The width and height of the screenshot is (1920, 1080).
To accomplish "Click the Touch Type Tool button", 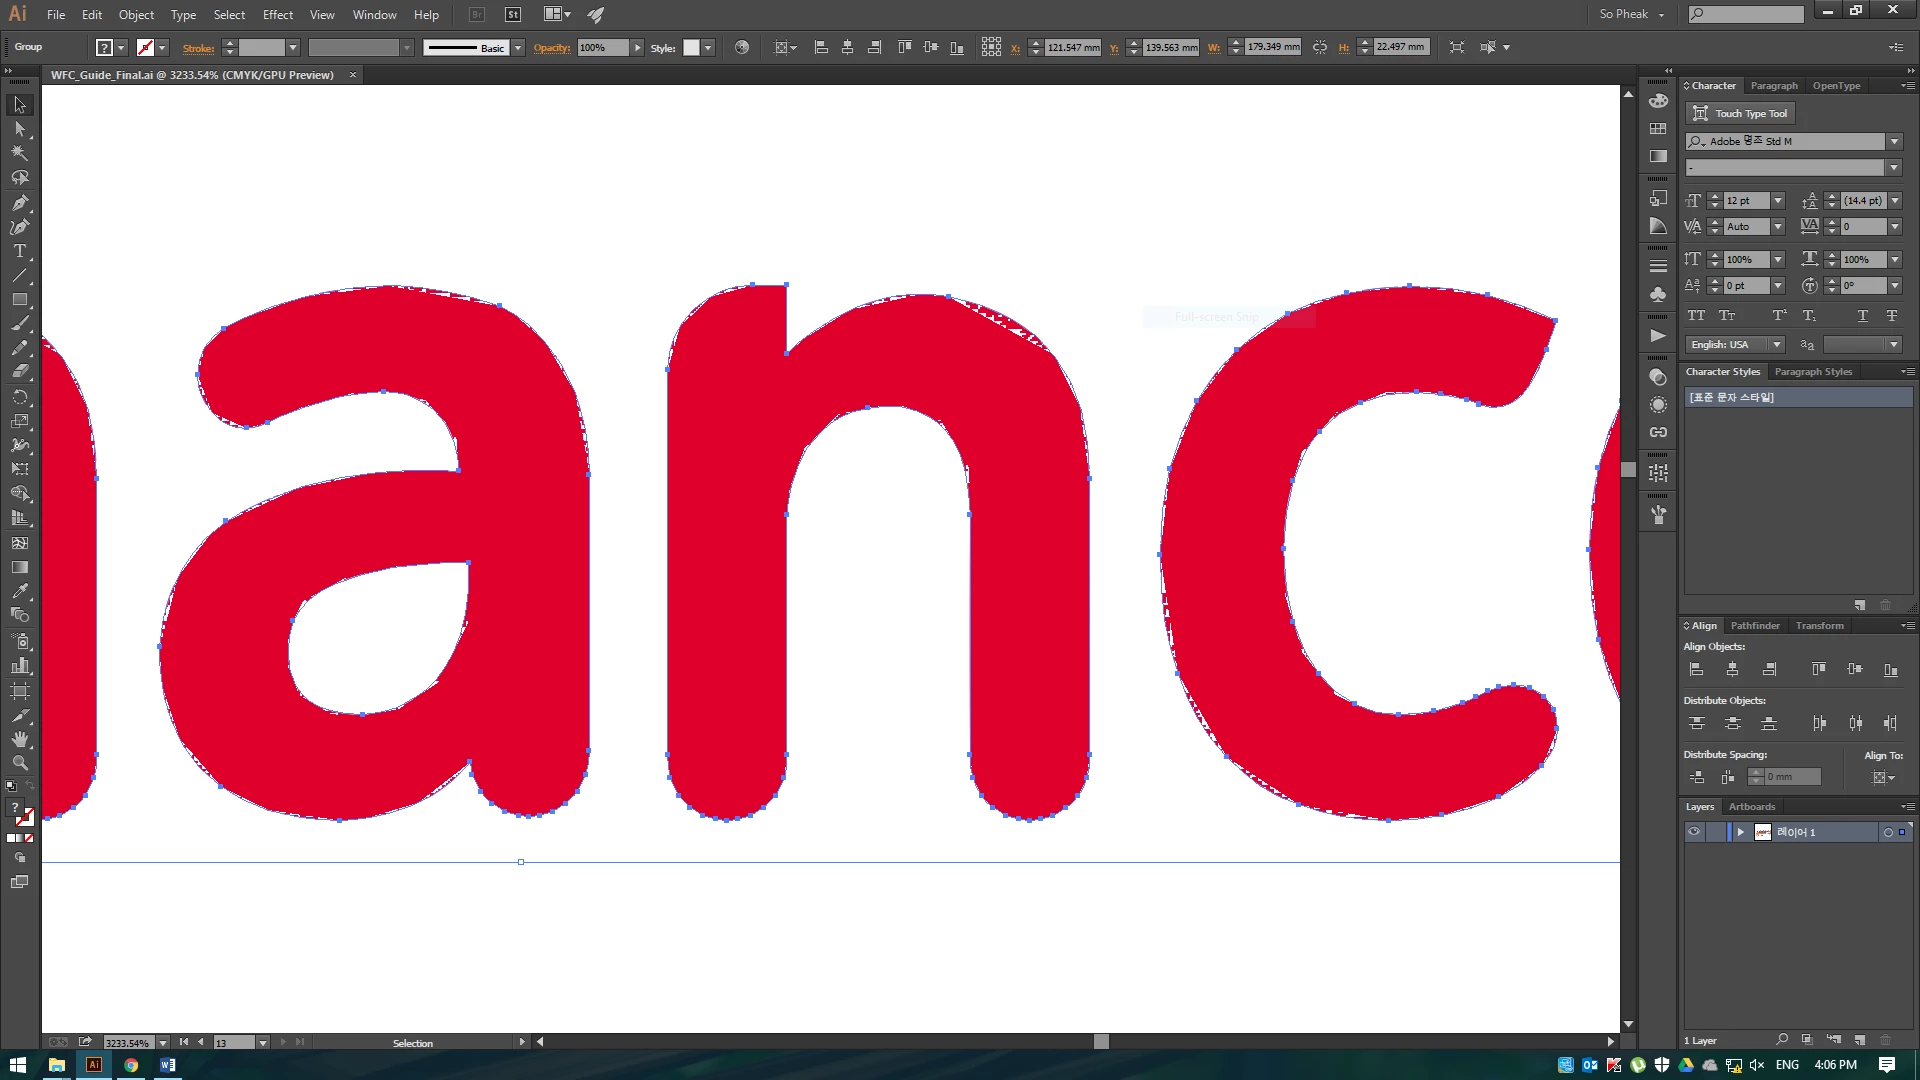I will 1740,114.
